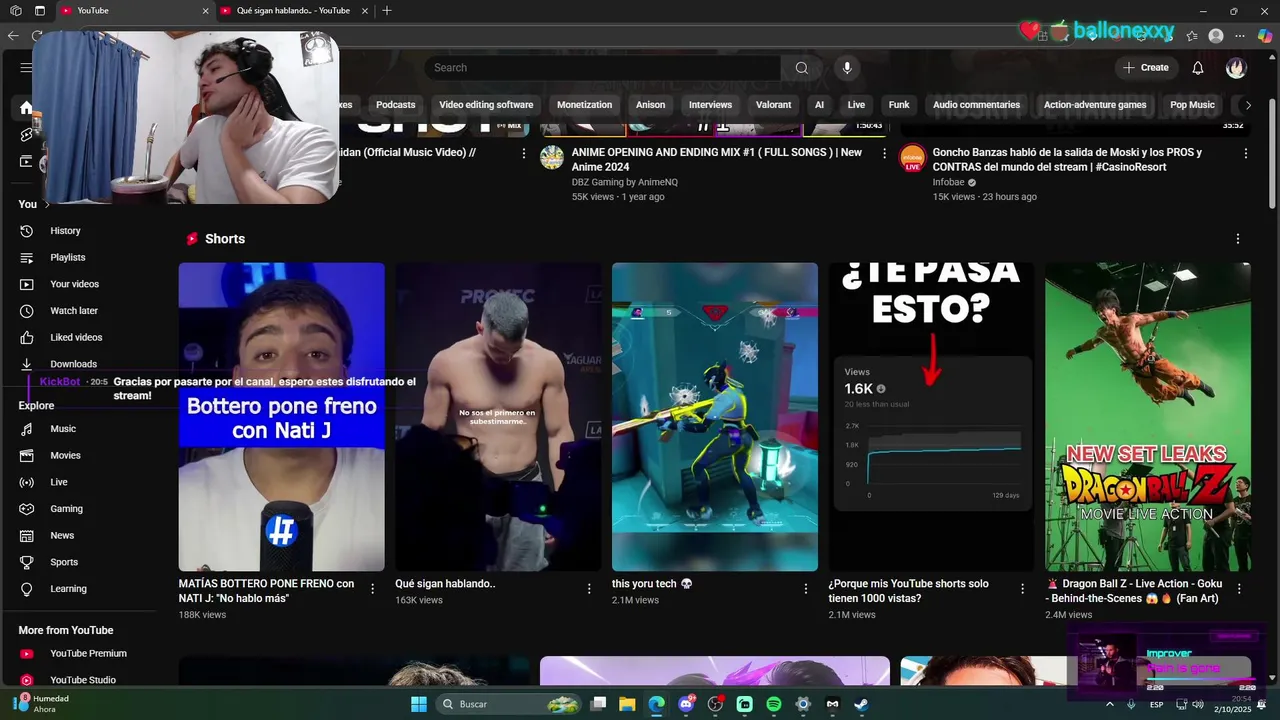Open Shorts shelf more options menu
1280x720 pixels.
click(x=1237, y=239)
